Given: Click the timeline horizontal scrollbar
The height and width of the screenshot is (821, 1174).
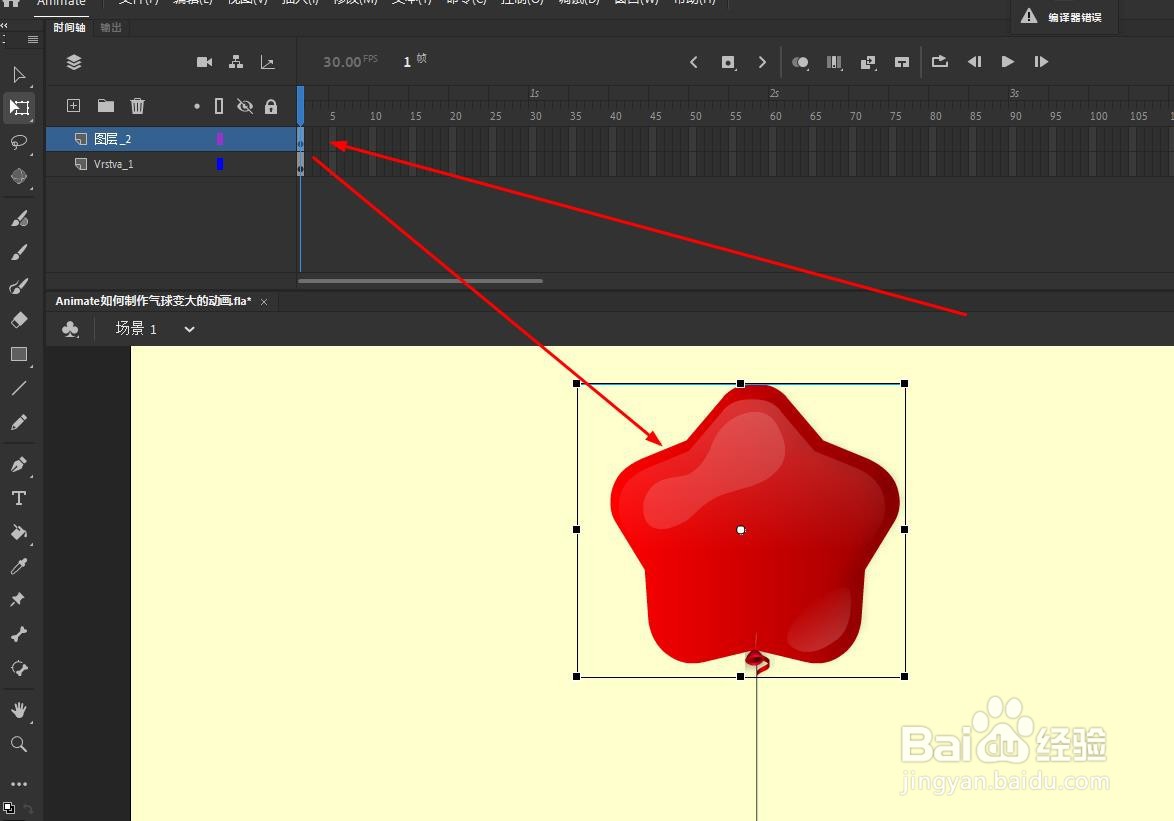Looking at the screenshot, I should [420, 281].
